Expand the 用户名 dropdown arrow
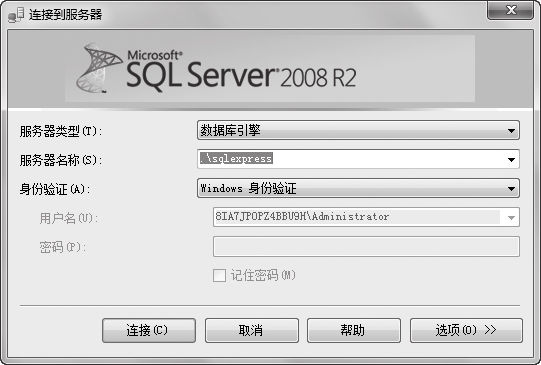The image size is (541, 365). (511, 218)
